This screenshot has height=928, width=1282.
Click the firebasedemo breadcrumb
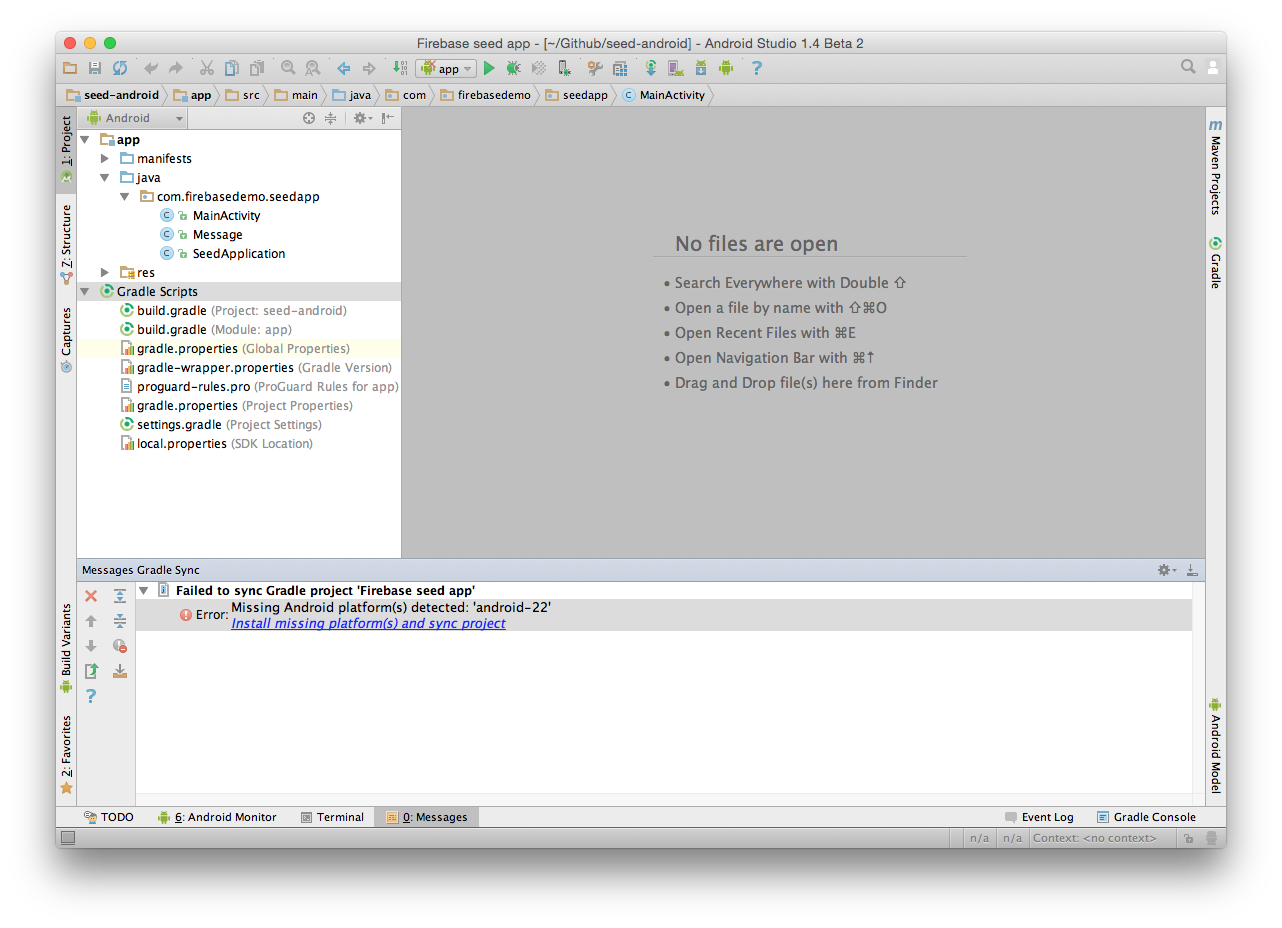(x=486, y=95)
